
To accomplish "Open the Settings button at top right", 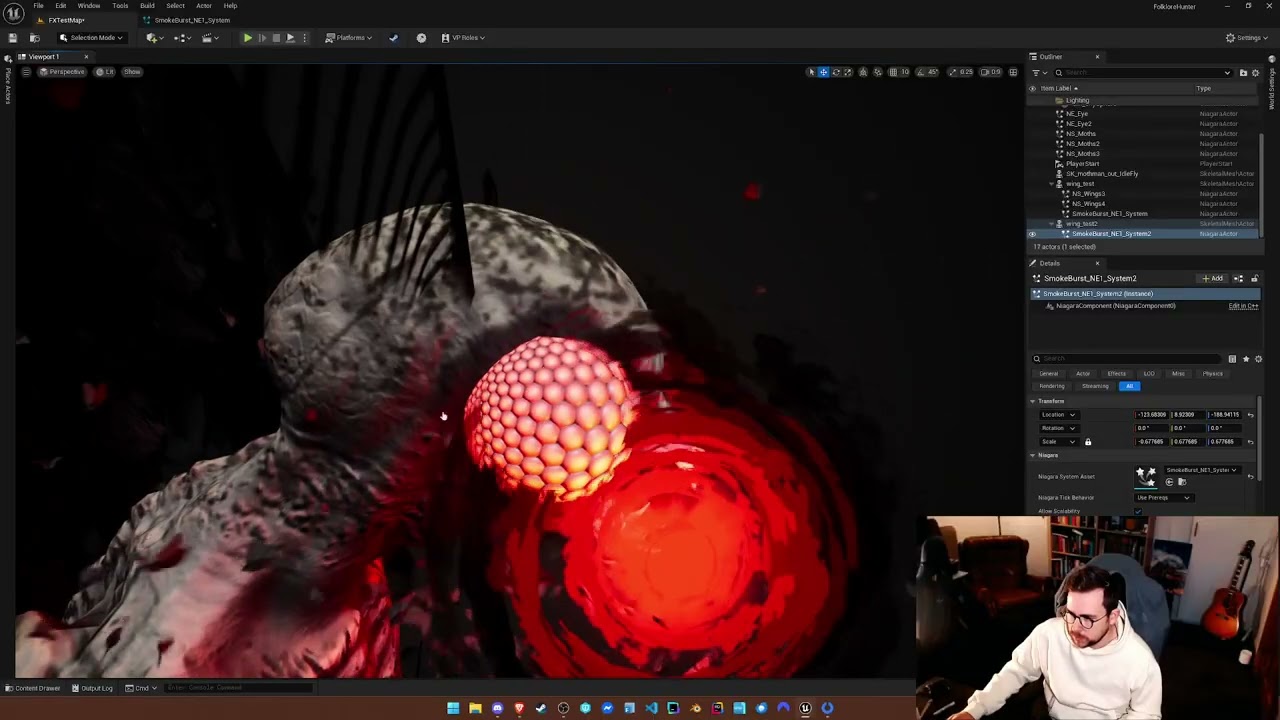I will pyautogui.click(x=1244, y=38).
